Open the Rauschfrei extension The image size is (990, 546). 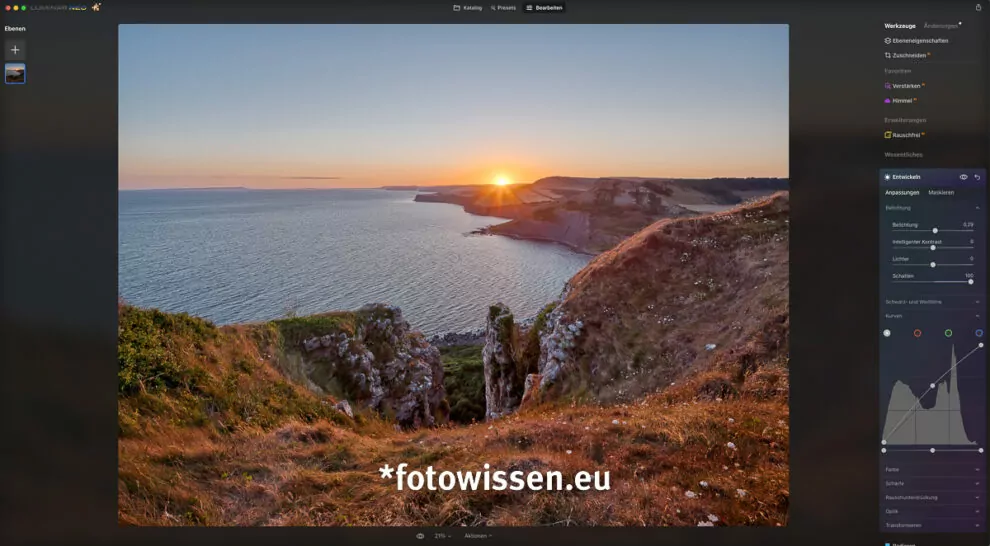click(903, 135)
